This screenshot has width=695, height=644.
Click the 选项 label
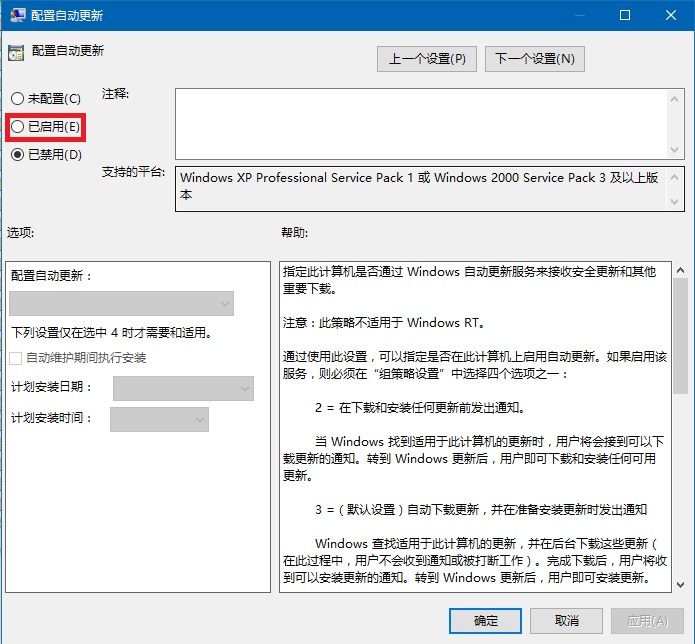(x=20, y=232)
